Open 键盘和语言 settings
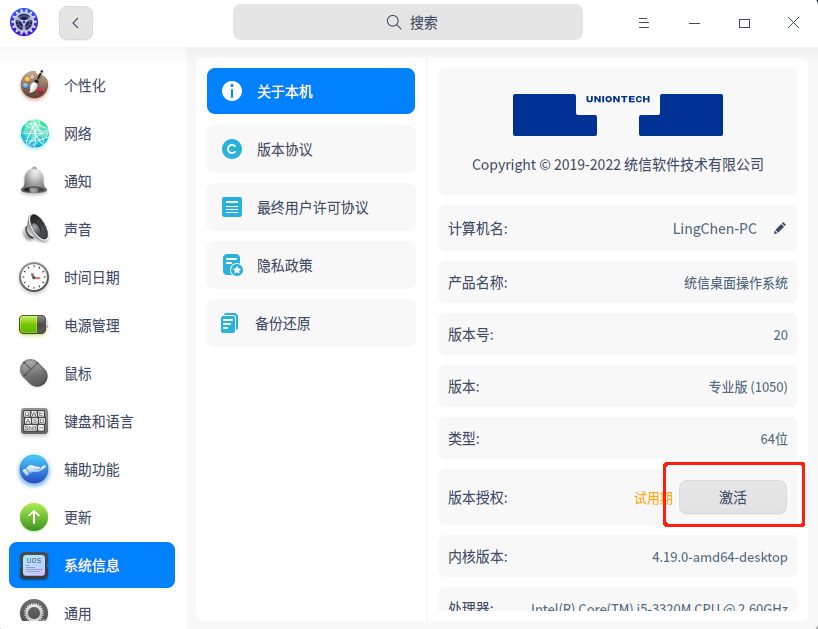Viewport: 818px width, 629px height. click(92, 421)
